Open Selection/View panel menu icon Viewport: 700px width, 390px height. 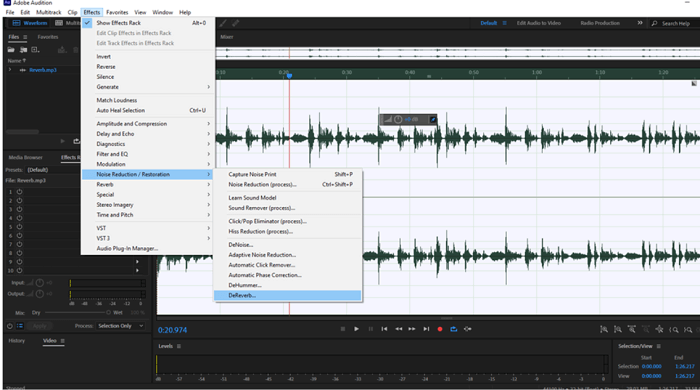point(658,346)
